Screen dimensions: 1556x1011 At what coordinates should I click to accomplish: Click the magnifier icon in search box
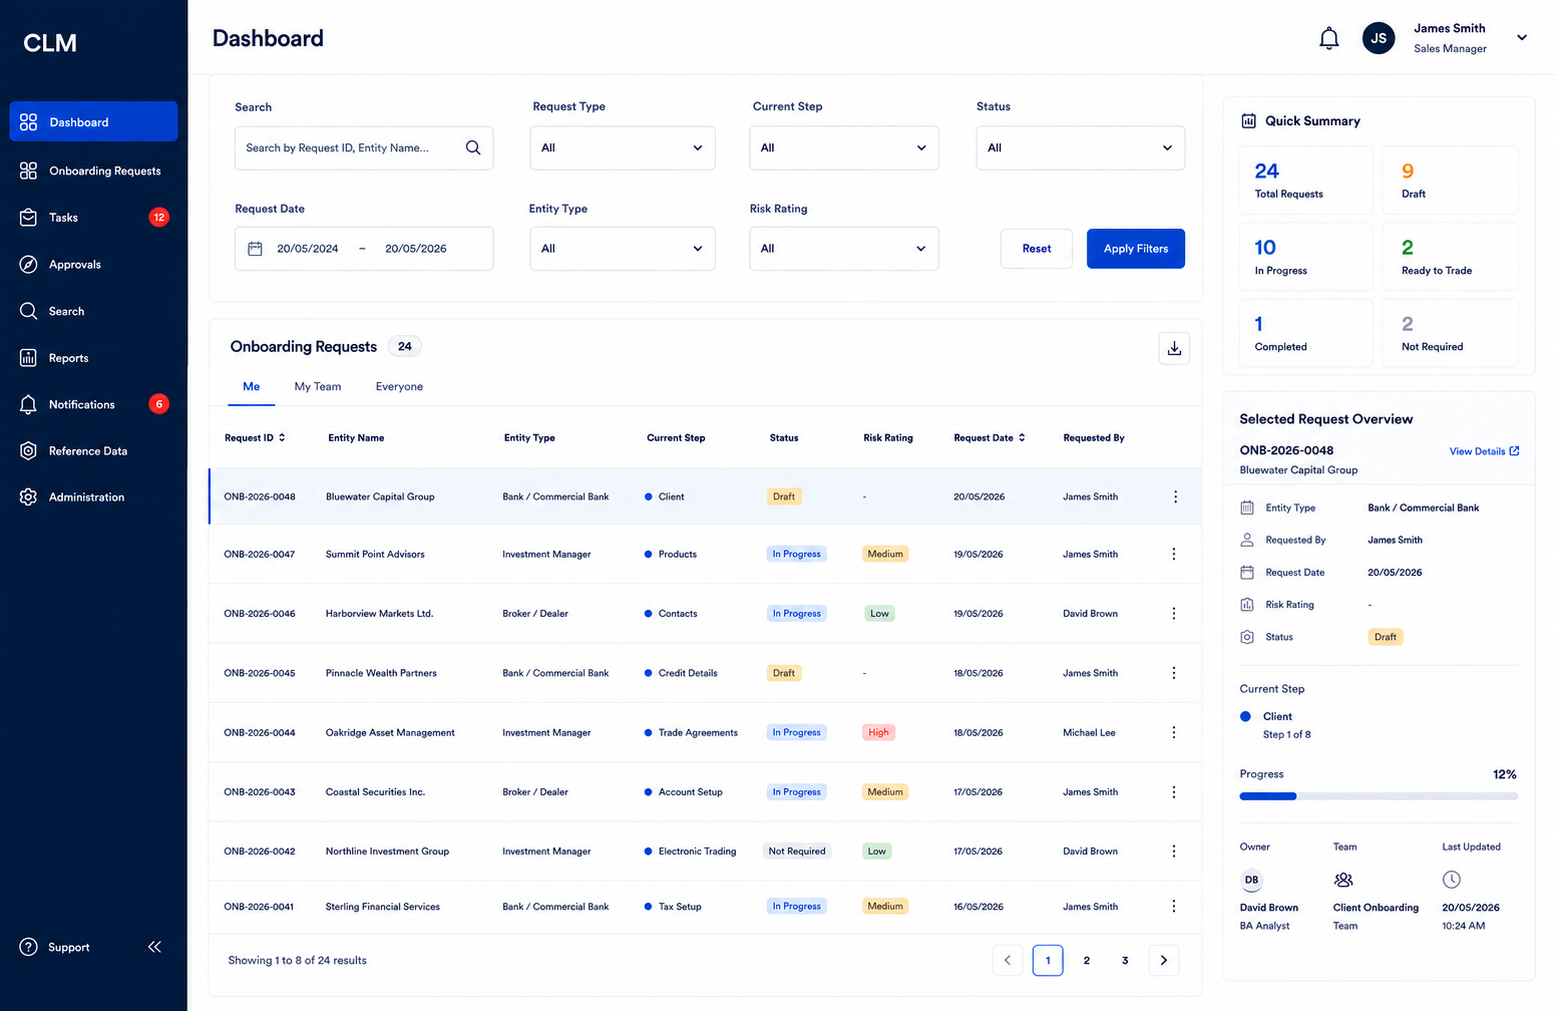point(473,148)
